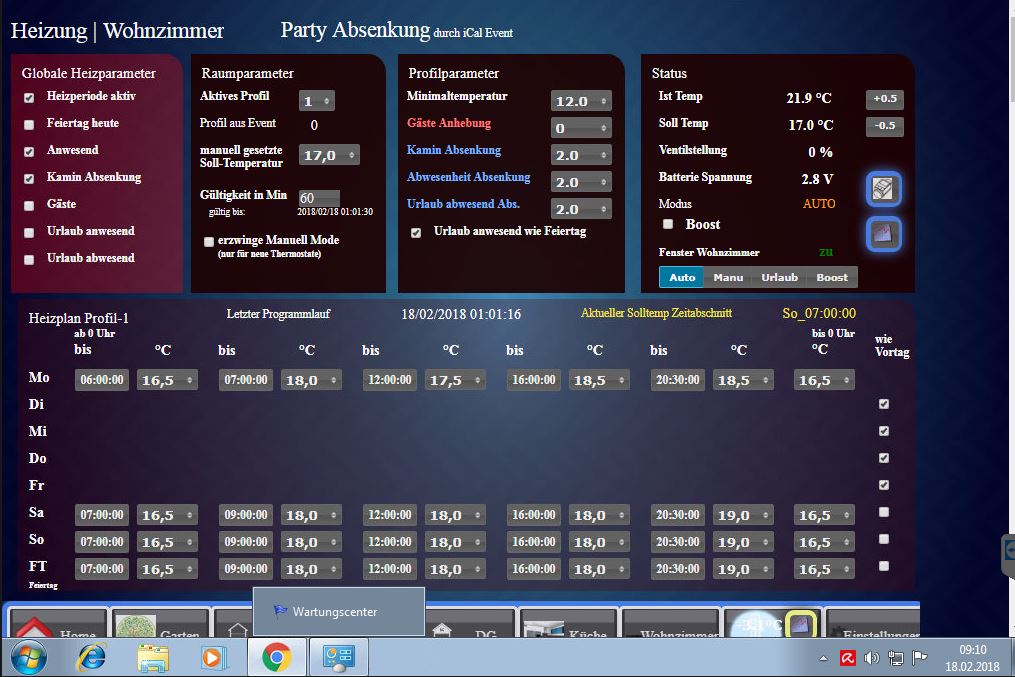Viewport: 1015px width, 677px height.
Task: Open manuell gesetzte Soll-Temperatur dropdown
Action: point(329,155)
